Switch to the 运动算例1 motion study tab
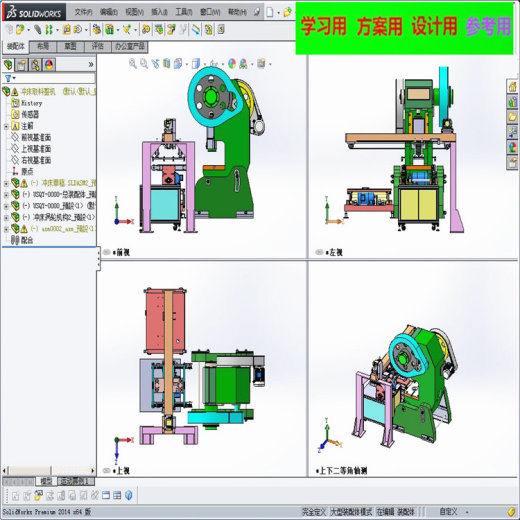The width and height of the screenshot is (520, 520). (x=76, y=481)
